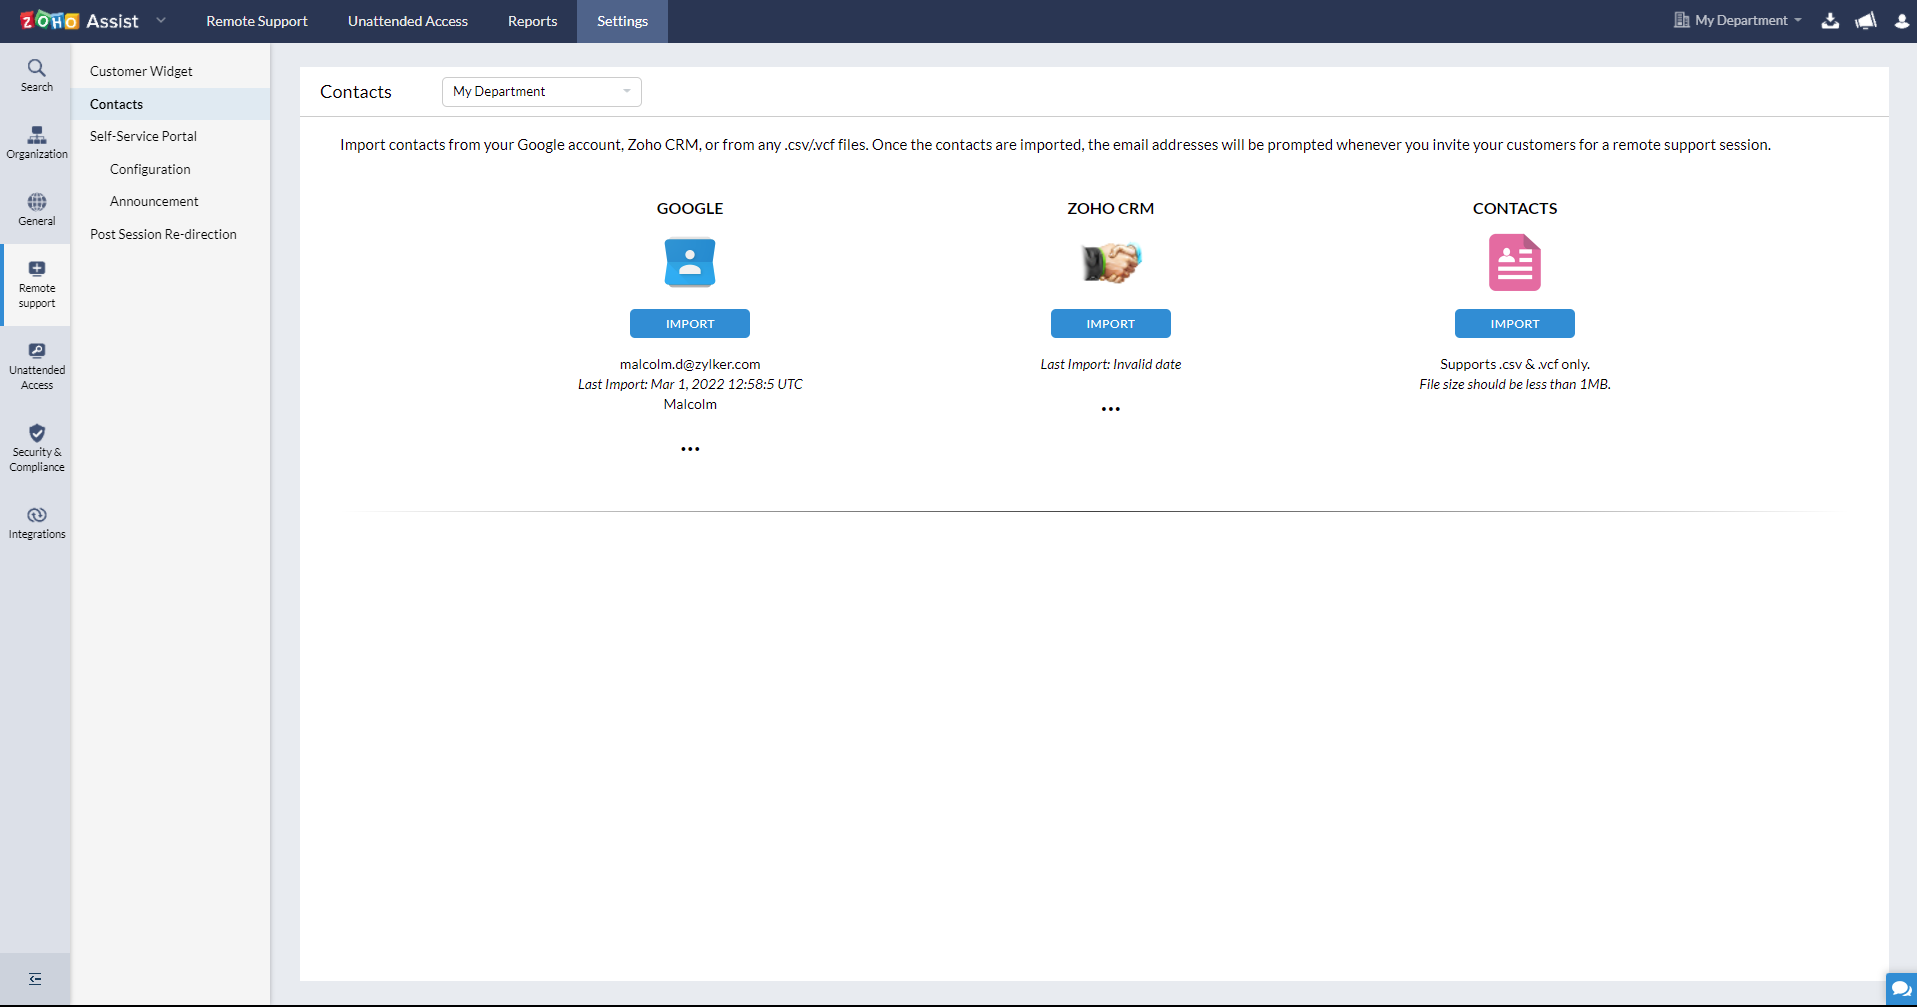Open the Integrations section icon
Screen dimensions: 1917x1007
[36, 521]
